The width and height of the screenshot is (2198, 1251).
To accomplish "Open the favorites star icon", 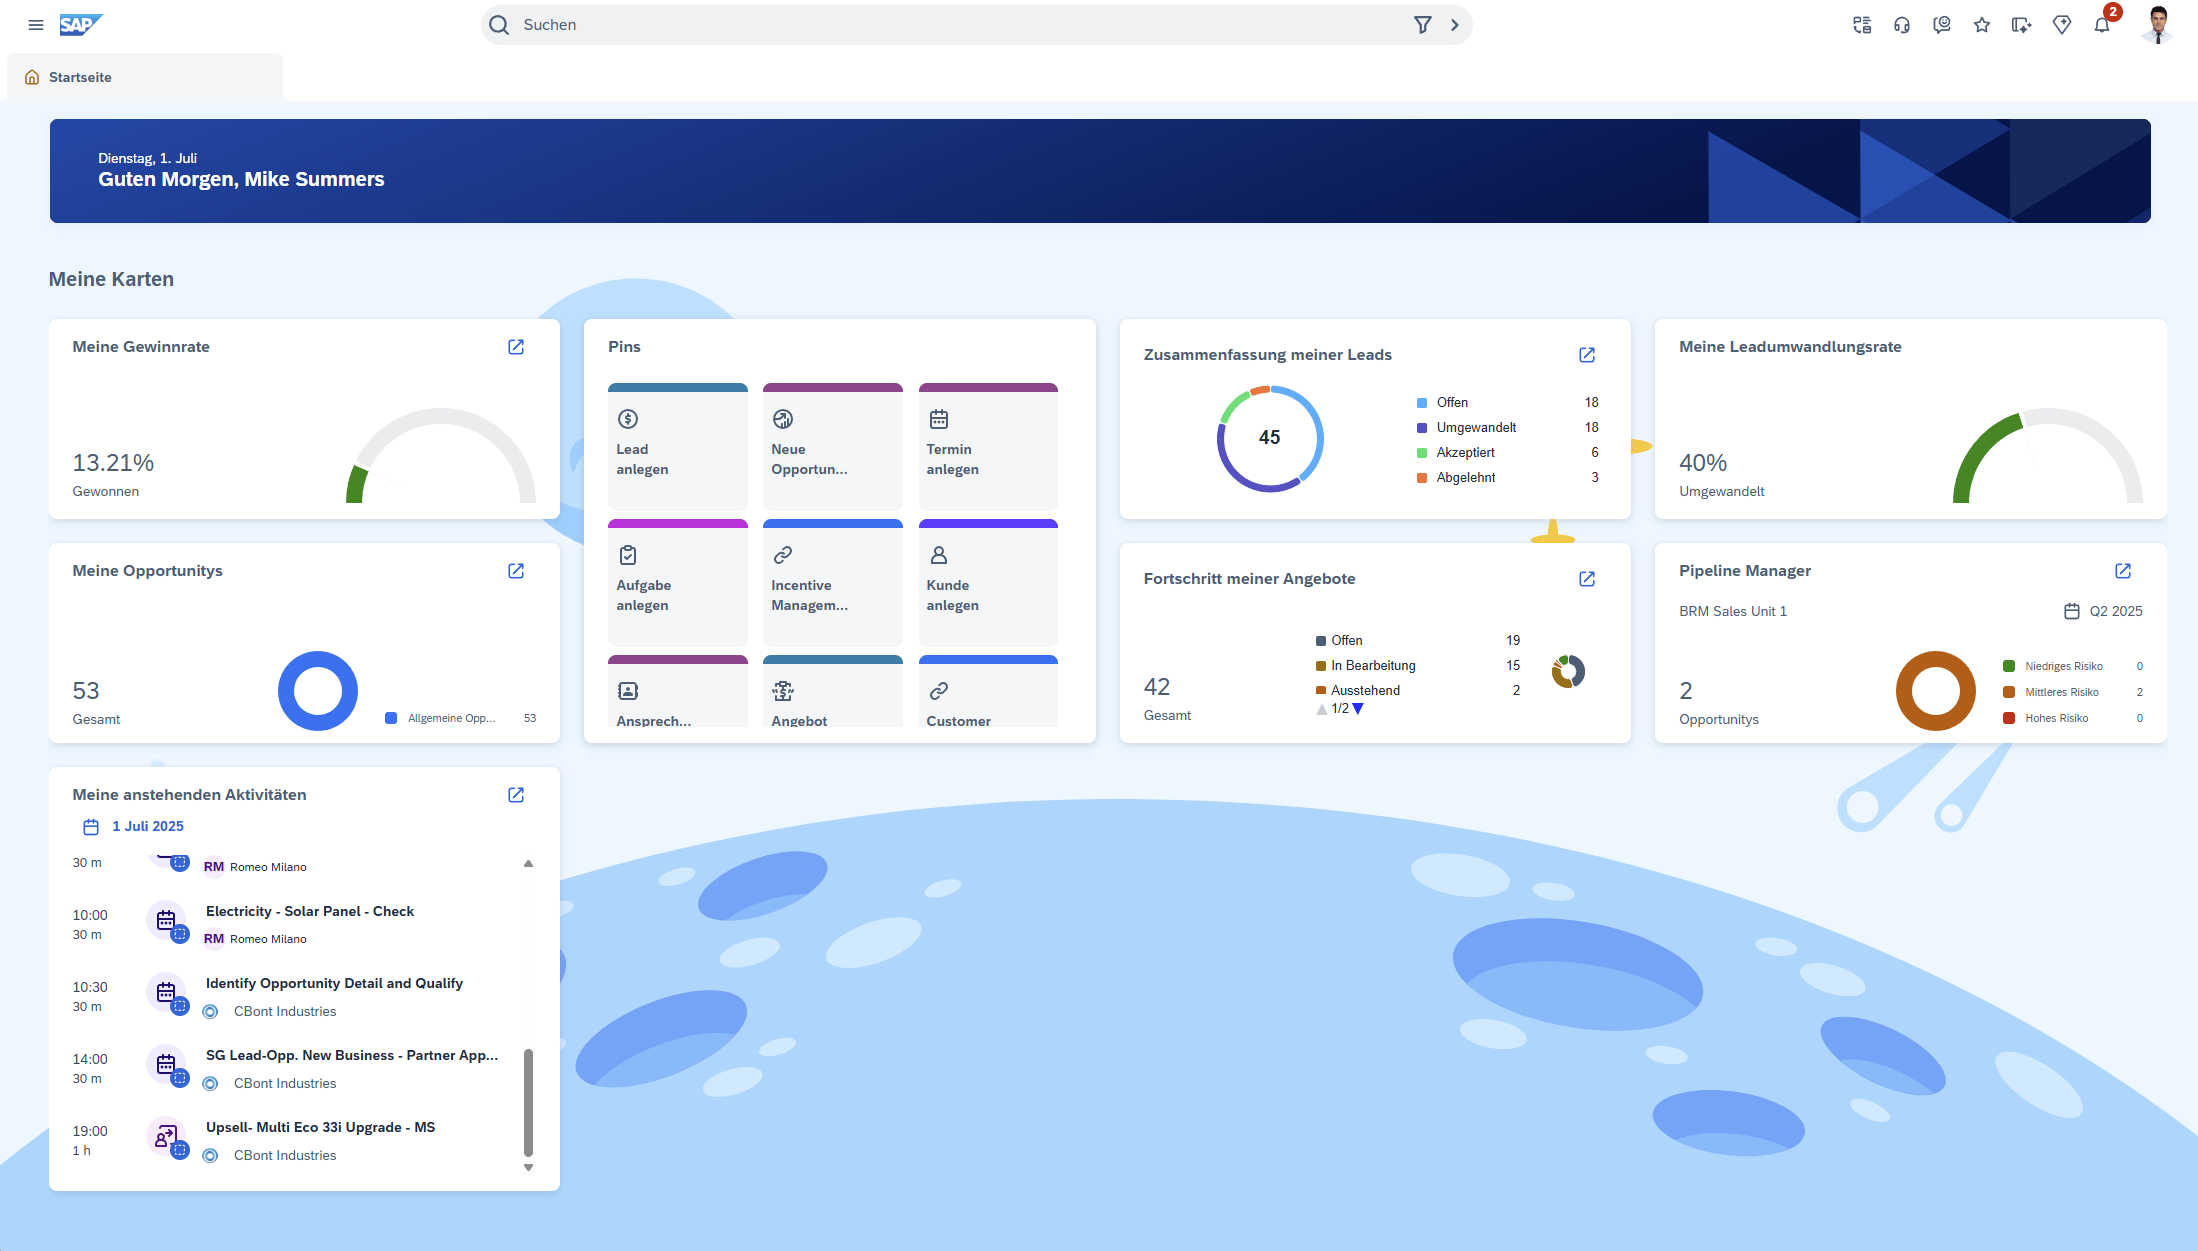I will pos(1982,25).
